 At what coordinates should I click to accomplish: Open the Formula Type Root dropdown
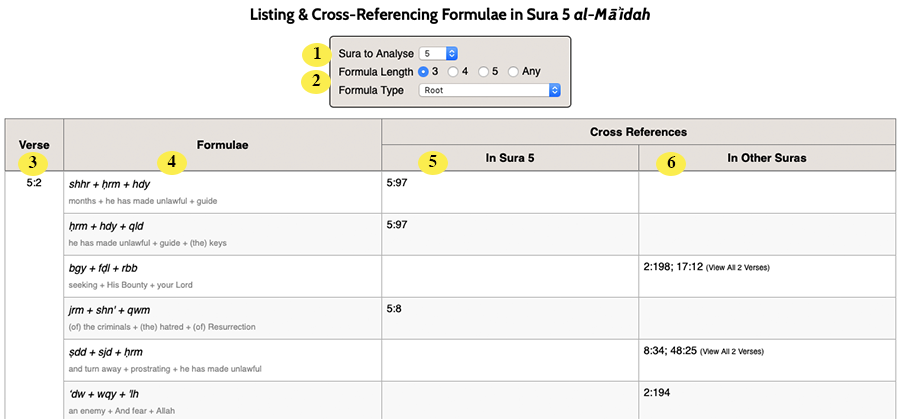490,90
